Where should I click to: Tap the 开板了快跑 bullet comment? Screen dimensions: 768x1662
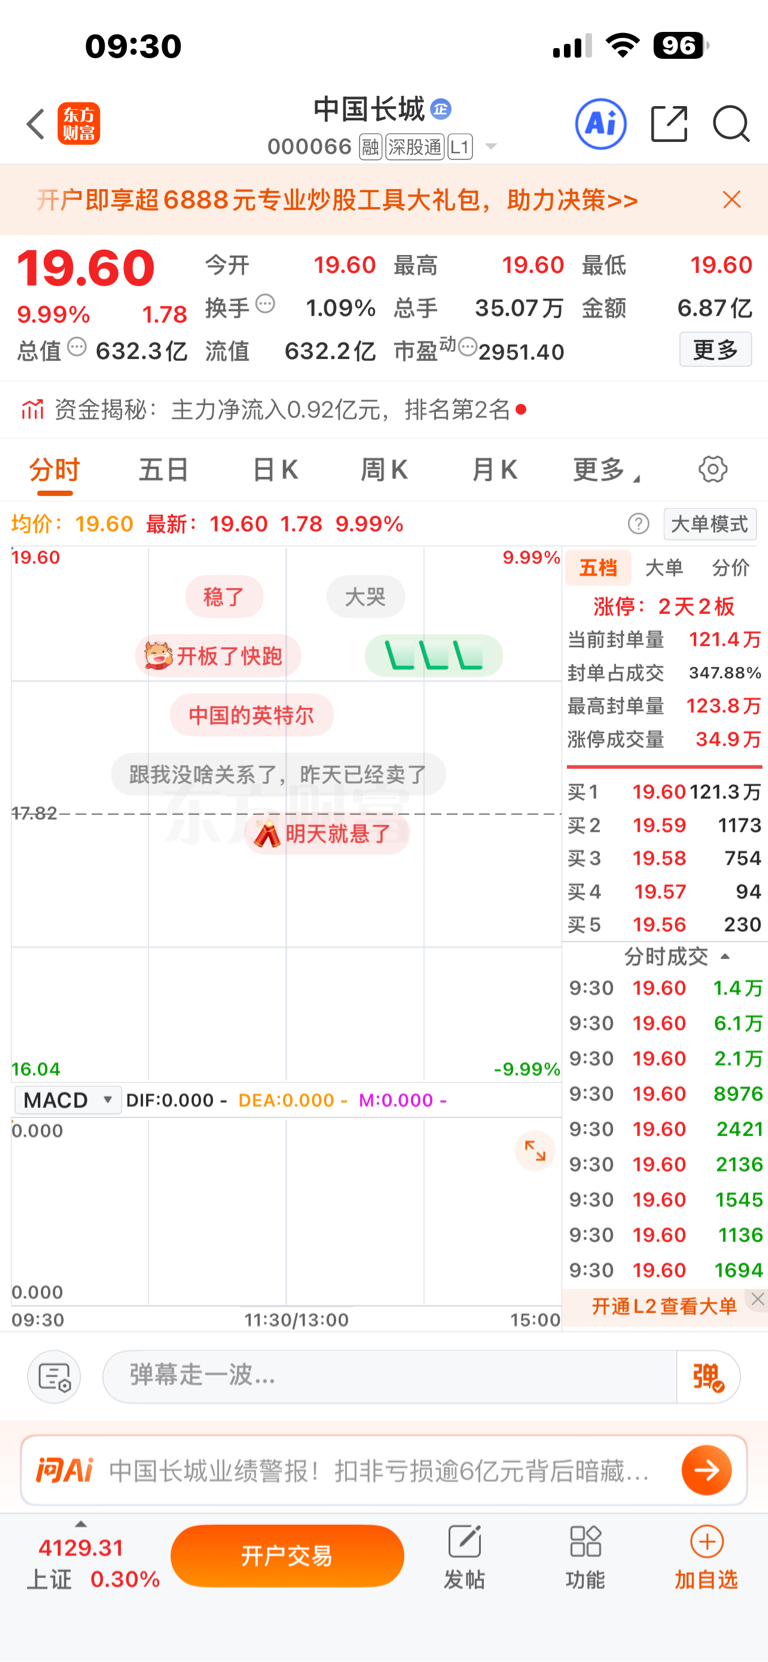218,656
